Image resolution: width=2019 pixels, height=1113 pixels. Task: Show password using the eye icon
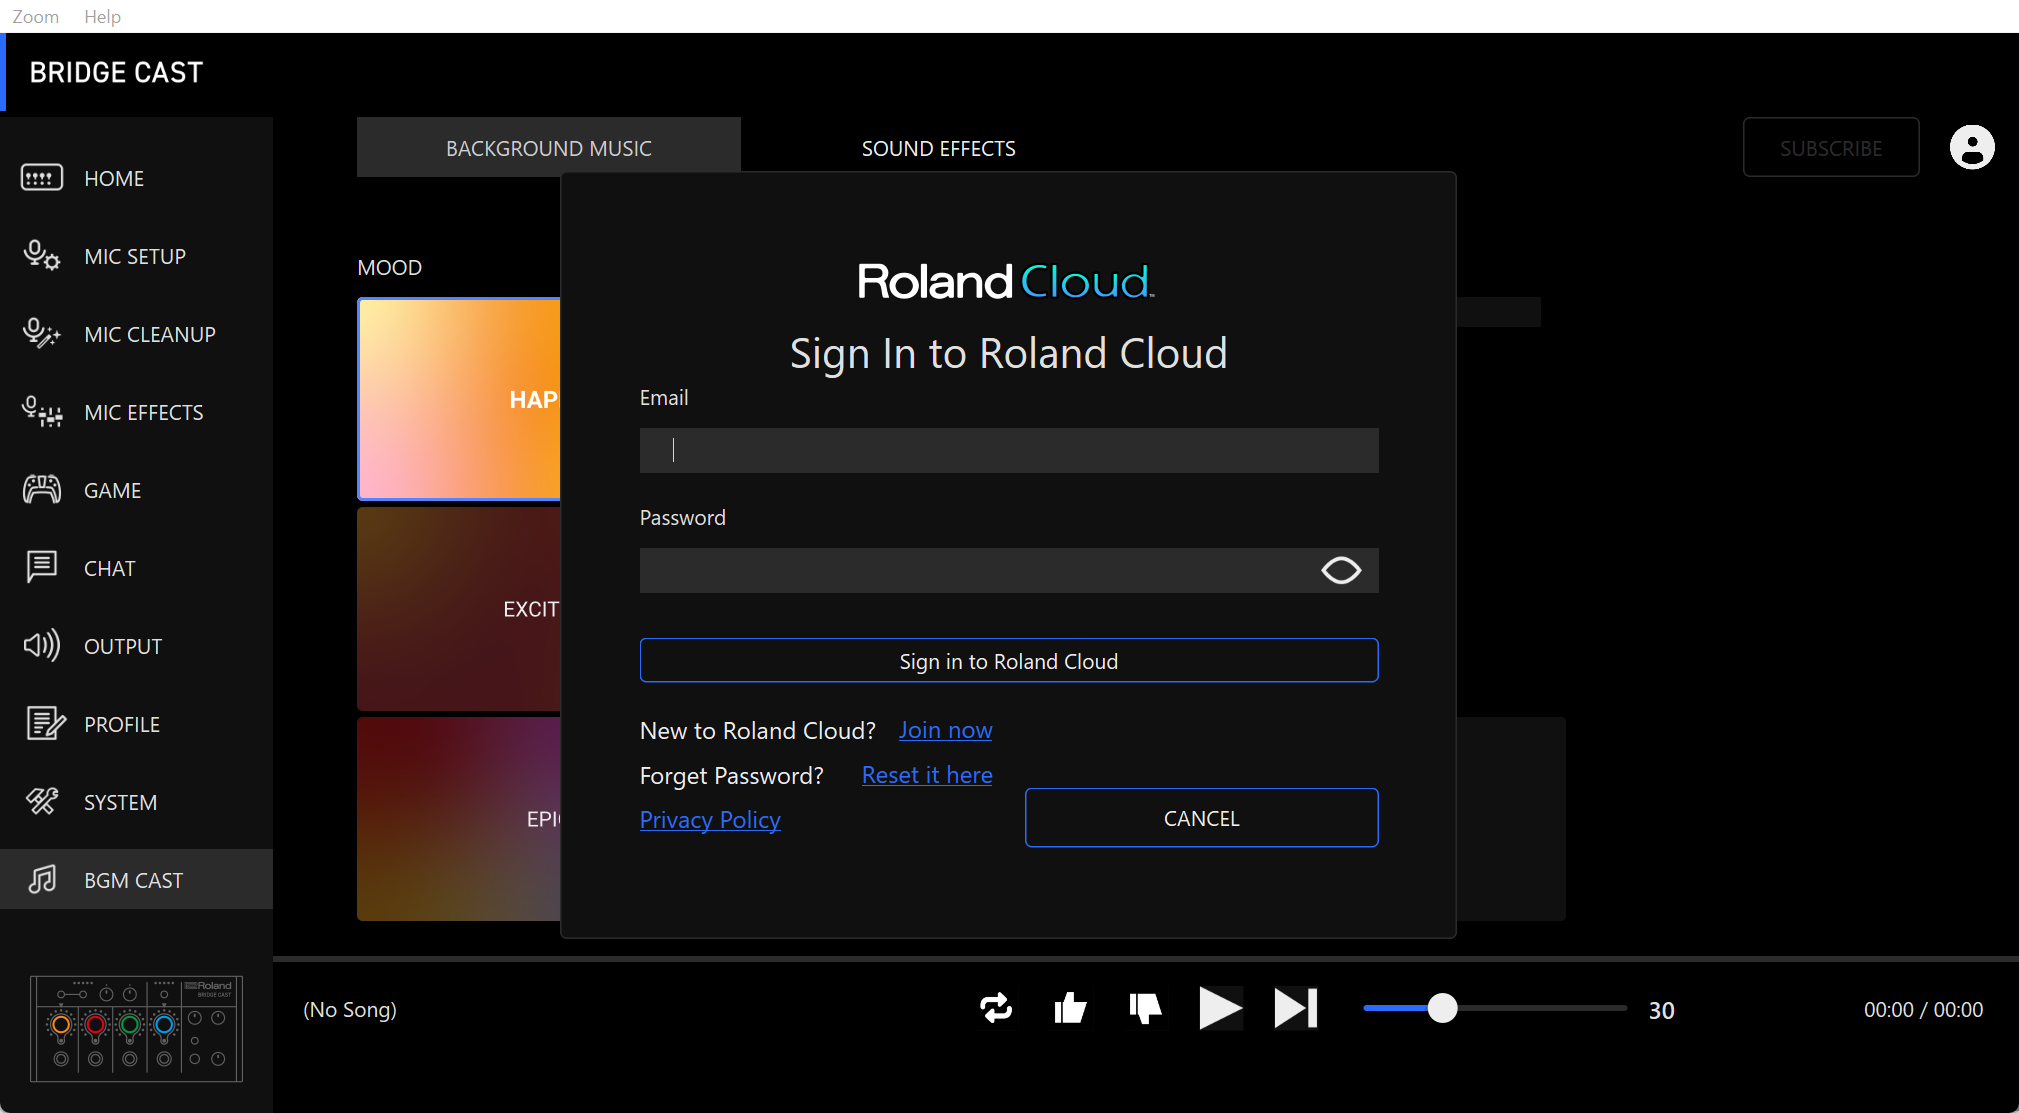click(x=1341, y=570)
